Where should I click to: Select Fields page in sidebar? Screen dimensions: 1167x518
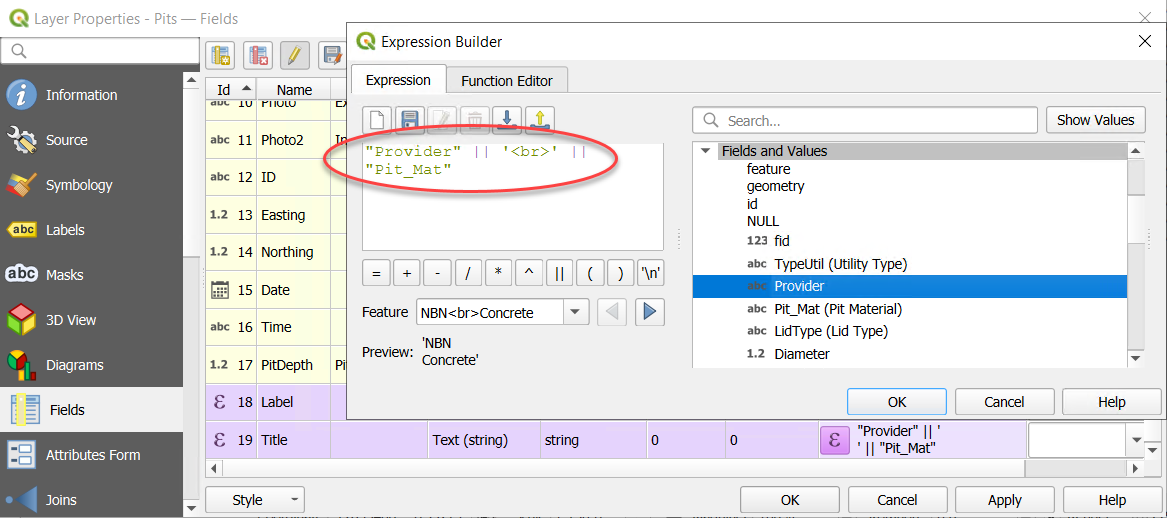[92, 410]
